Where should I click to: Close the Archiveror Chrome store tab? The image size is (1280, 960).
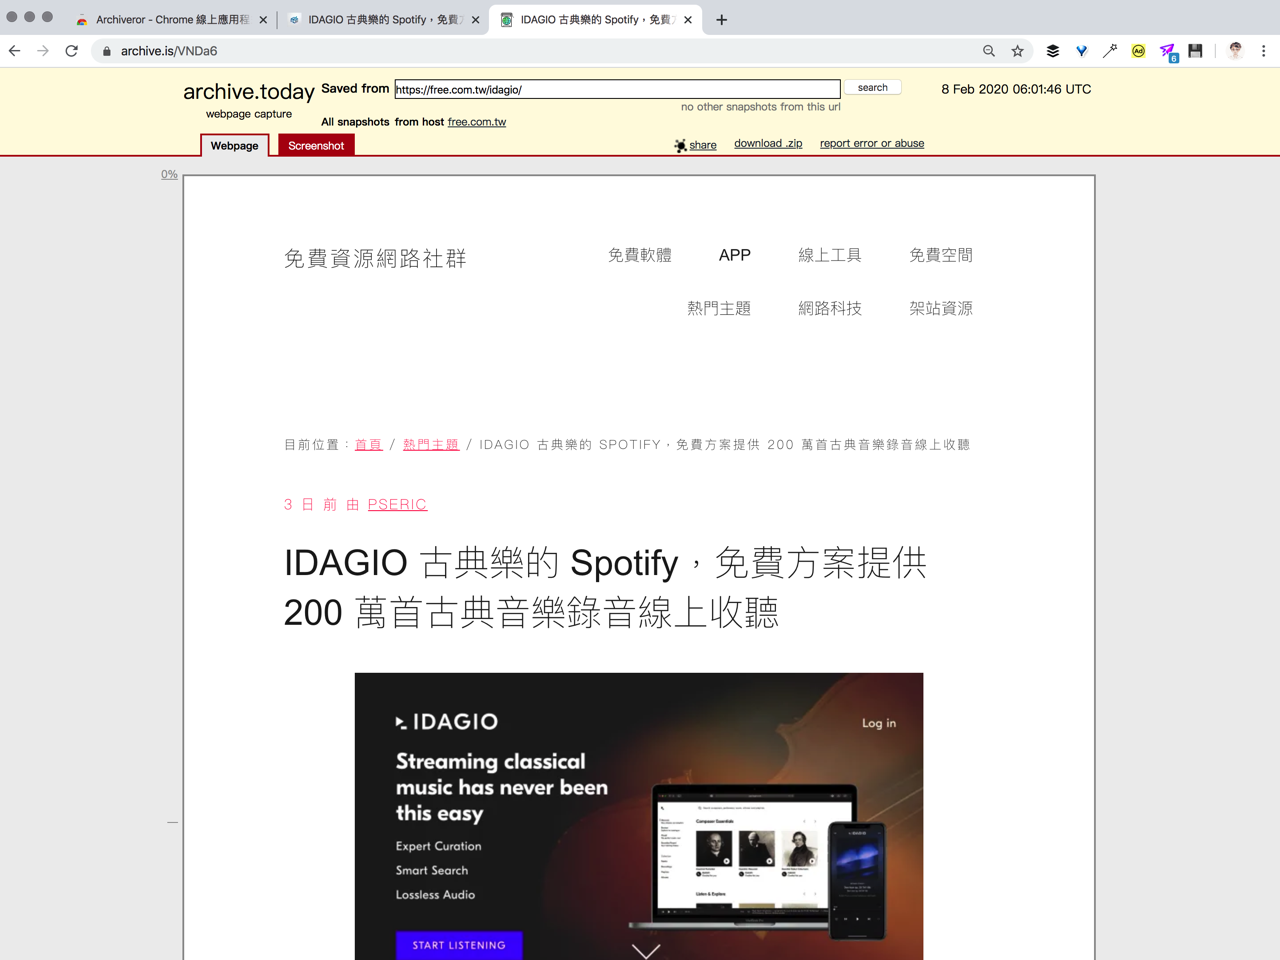point(263,19)
